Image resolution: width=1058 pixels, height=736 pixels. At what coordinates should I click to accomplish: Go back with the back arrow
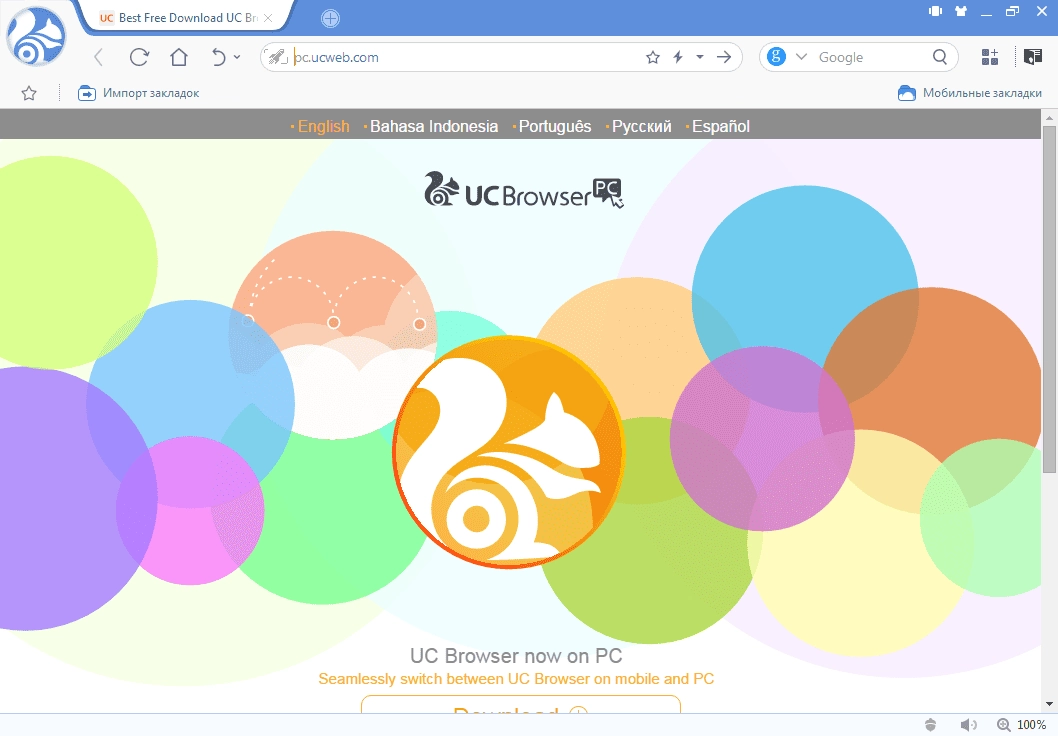pyautogui.click(x=99, y=57)
